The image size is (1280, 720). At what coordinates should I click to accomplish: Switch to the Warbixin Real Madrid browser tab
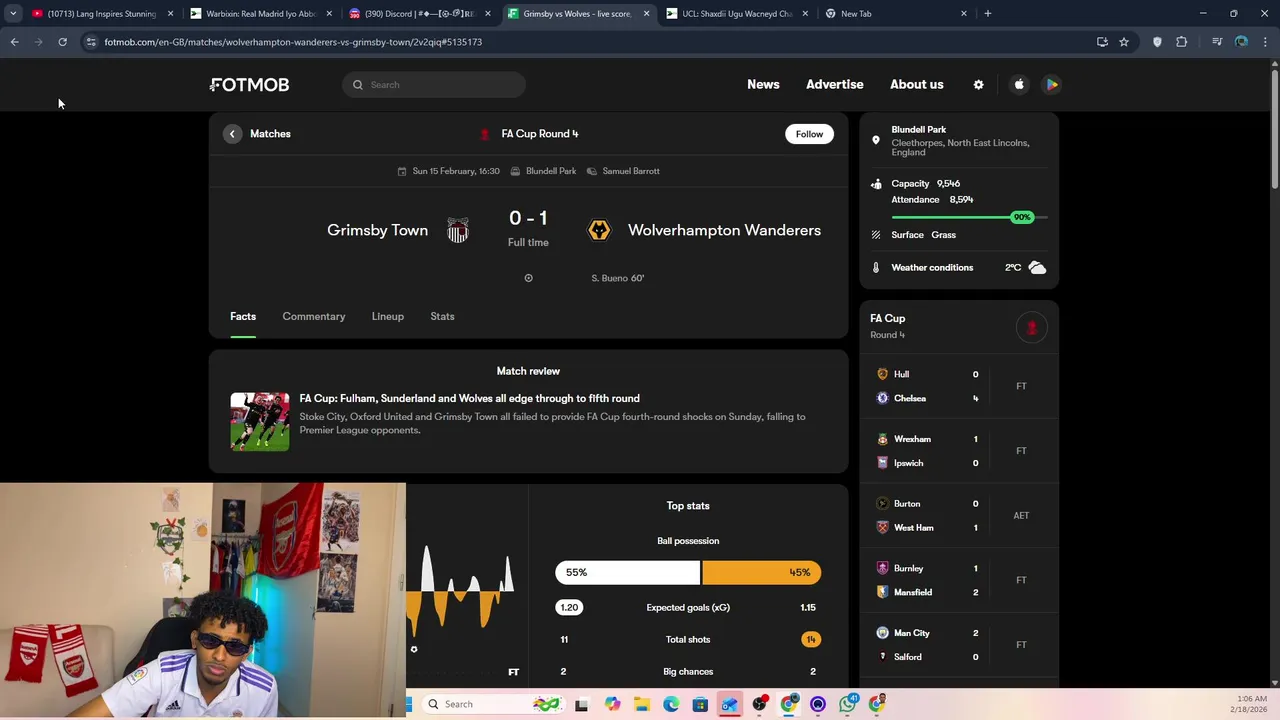[262, 14]
